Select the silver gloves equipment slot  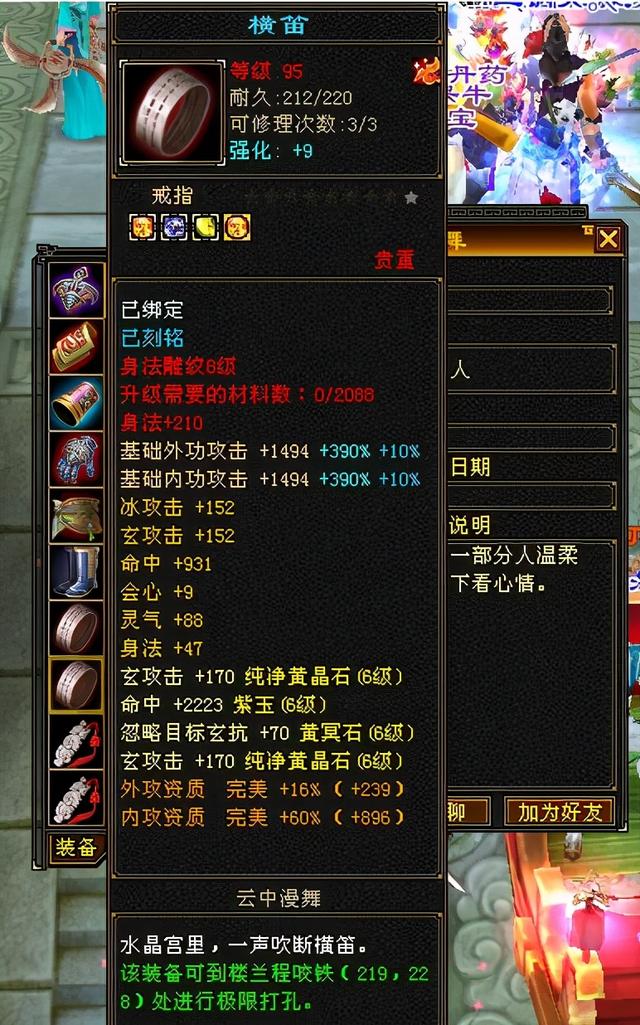tap(76, 459)
